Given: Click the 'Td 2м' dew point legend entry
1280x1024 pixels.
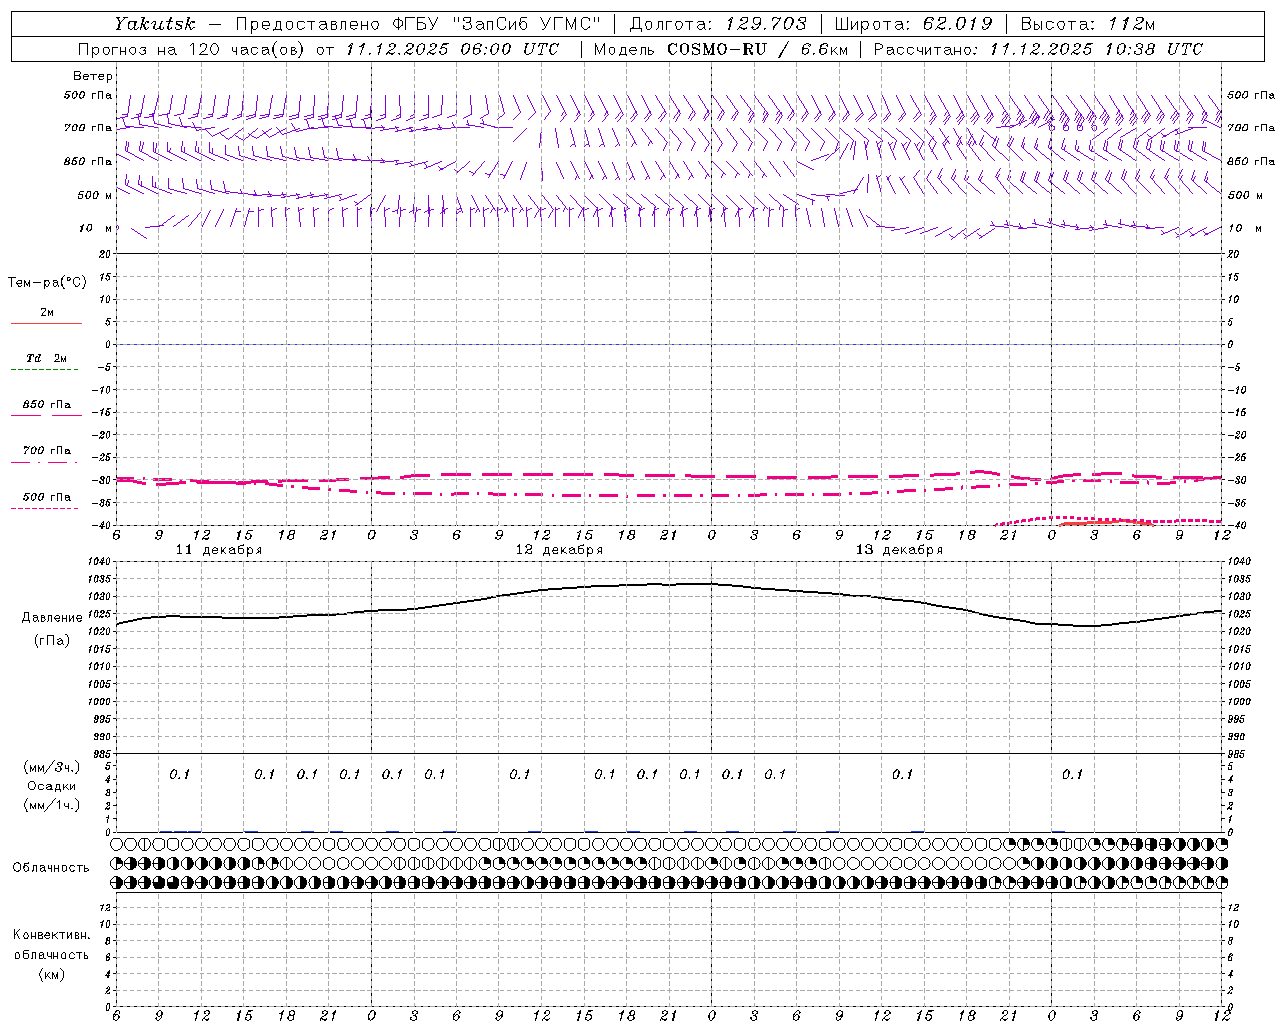Looking at the screenshot, I should point(47,358).
